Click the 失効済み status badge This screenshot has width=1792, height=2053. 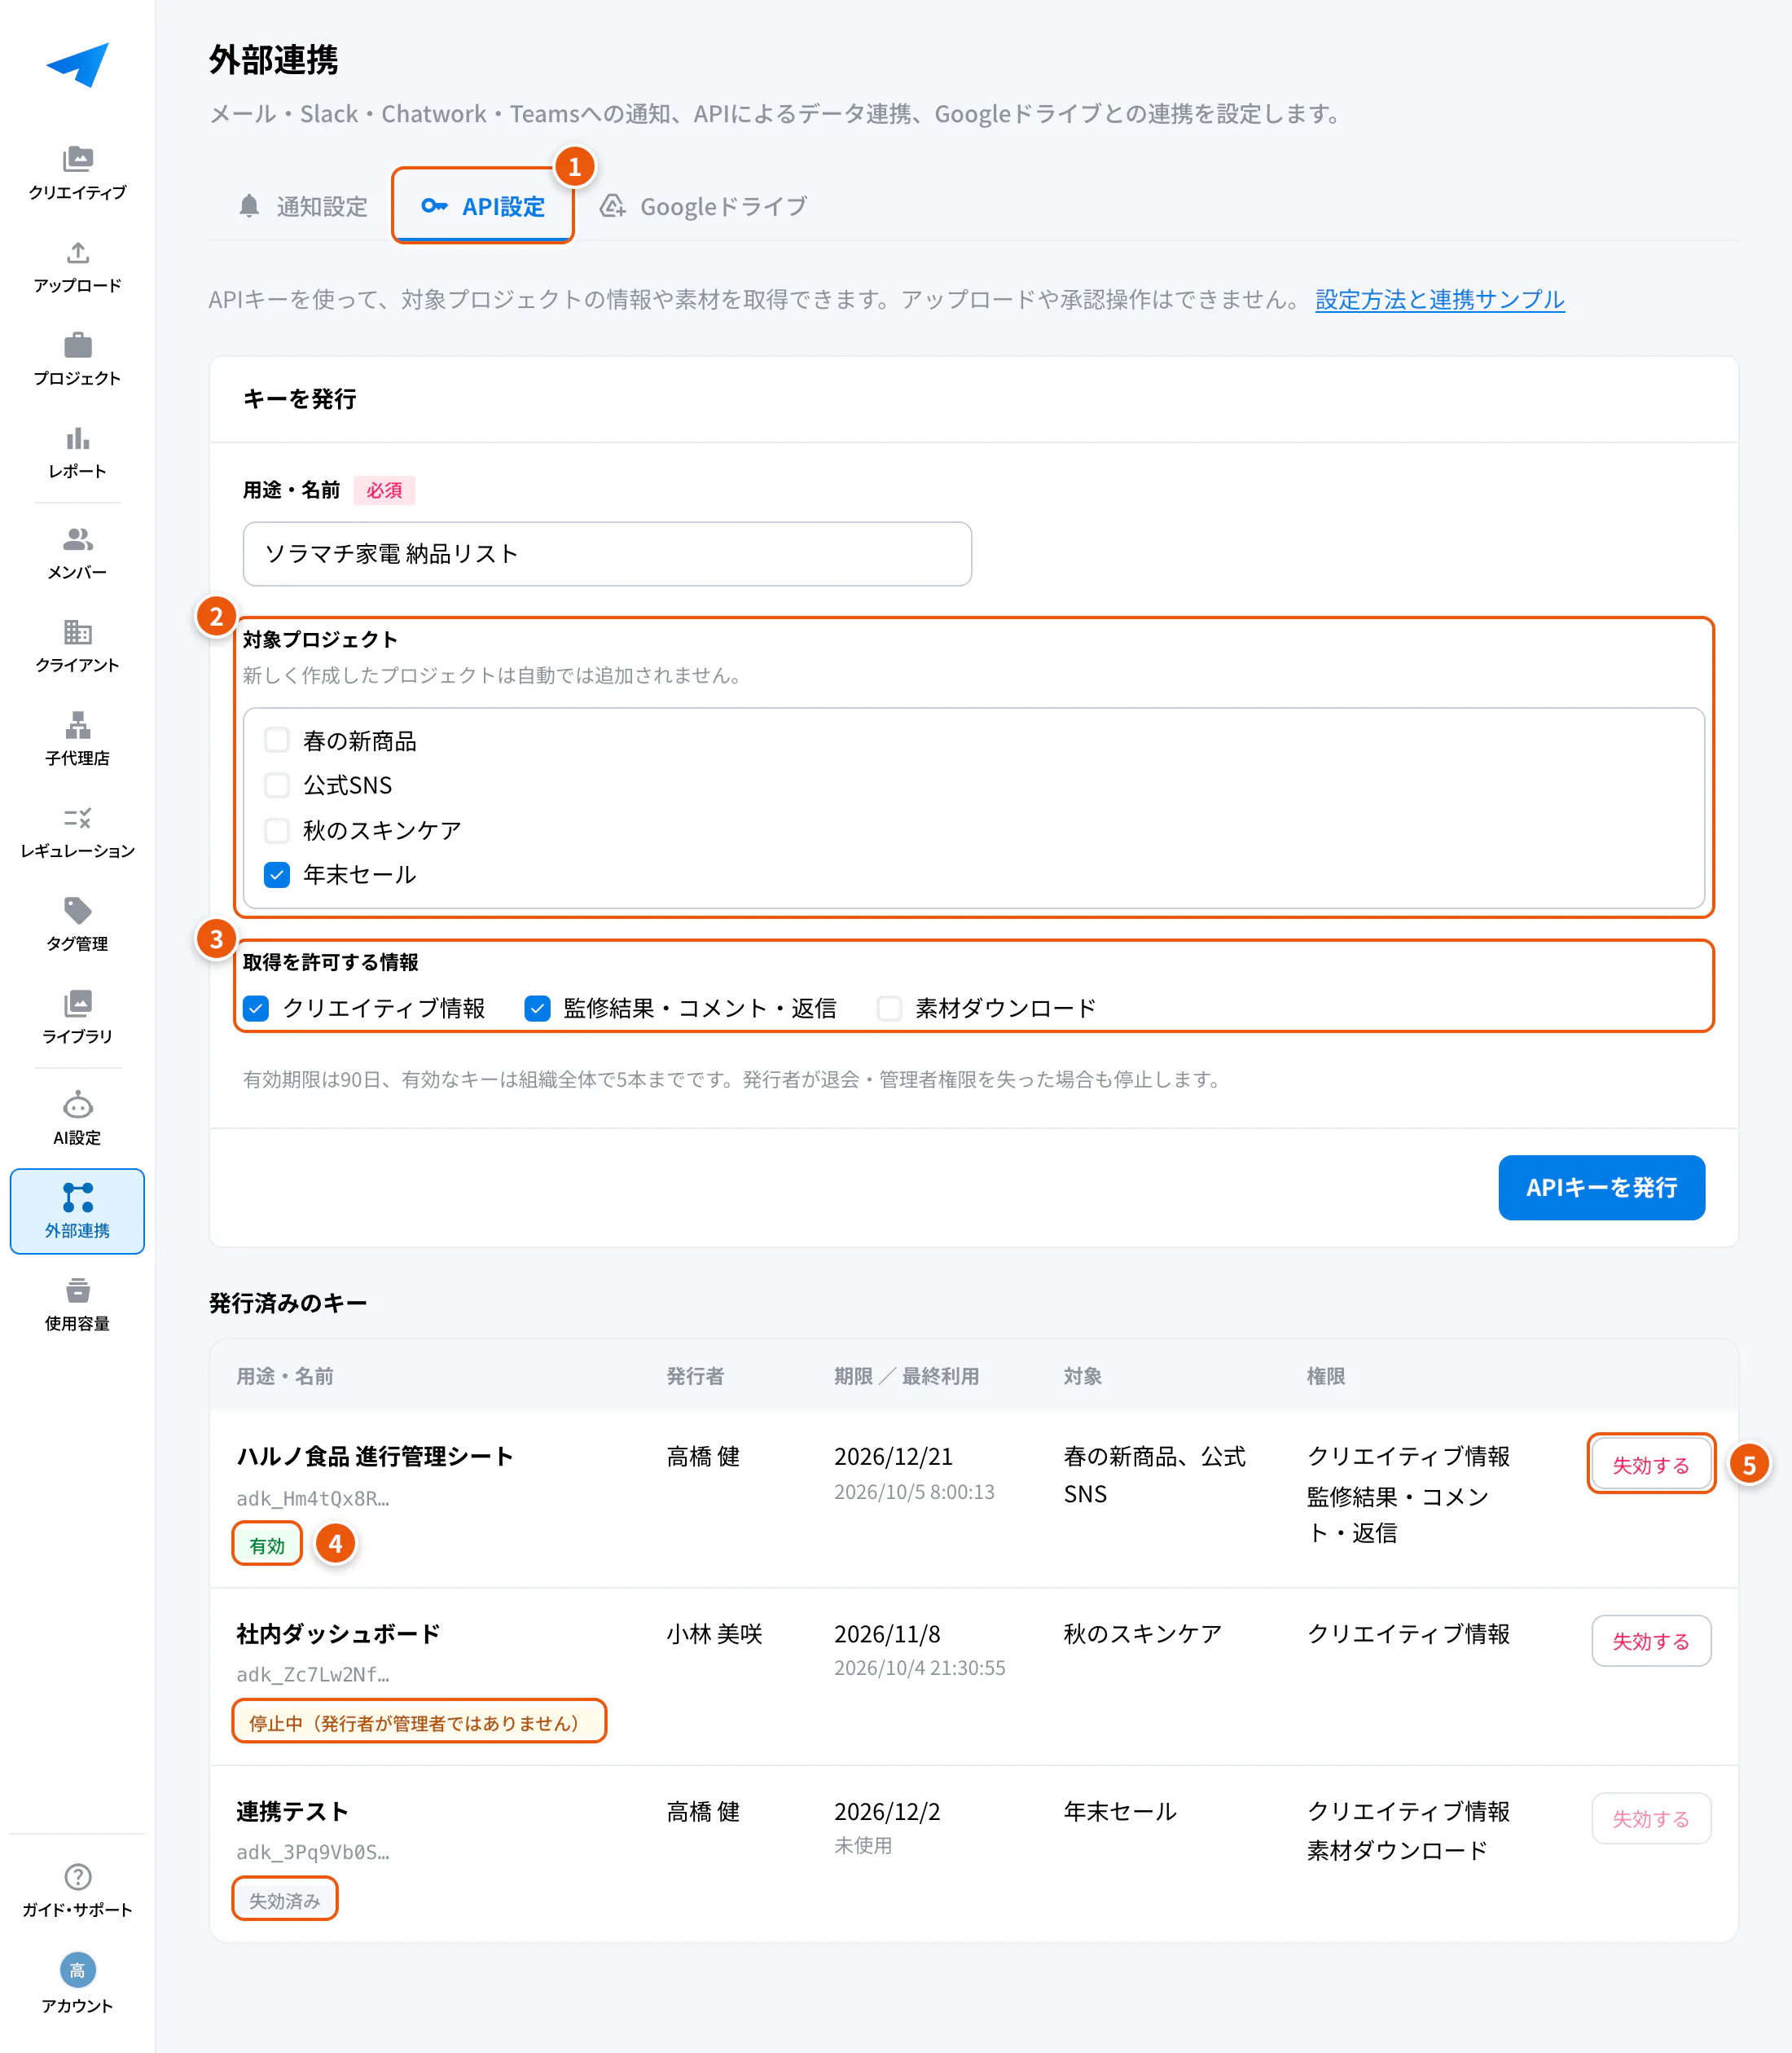click(x=285, y=1900)
